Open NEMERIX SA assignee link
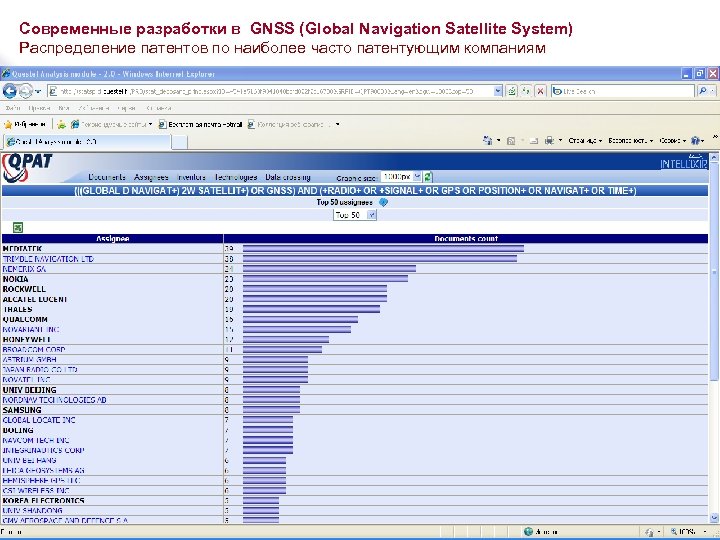This screenshot has height=540, width=720. pyautogui.click(x=24, y=269)
